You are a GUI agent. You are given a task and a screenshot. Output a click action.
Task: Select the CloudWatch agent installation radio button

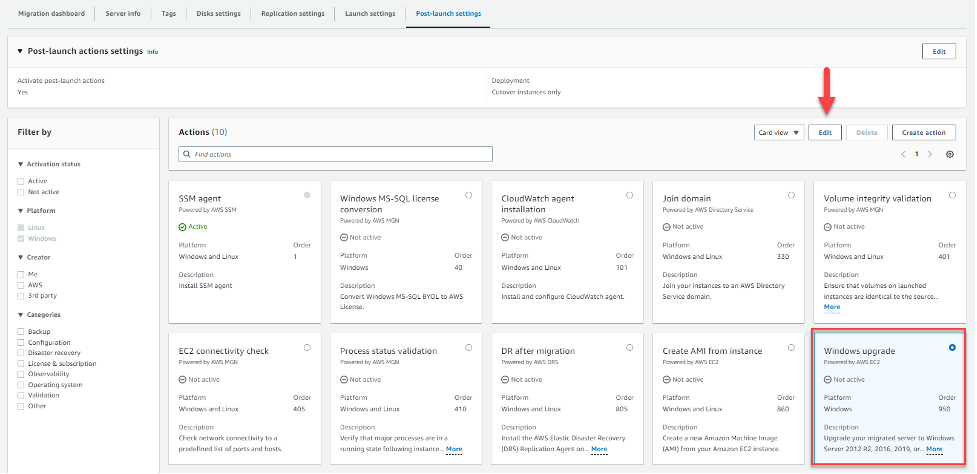(x=629, y=195)
